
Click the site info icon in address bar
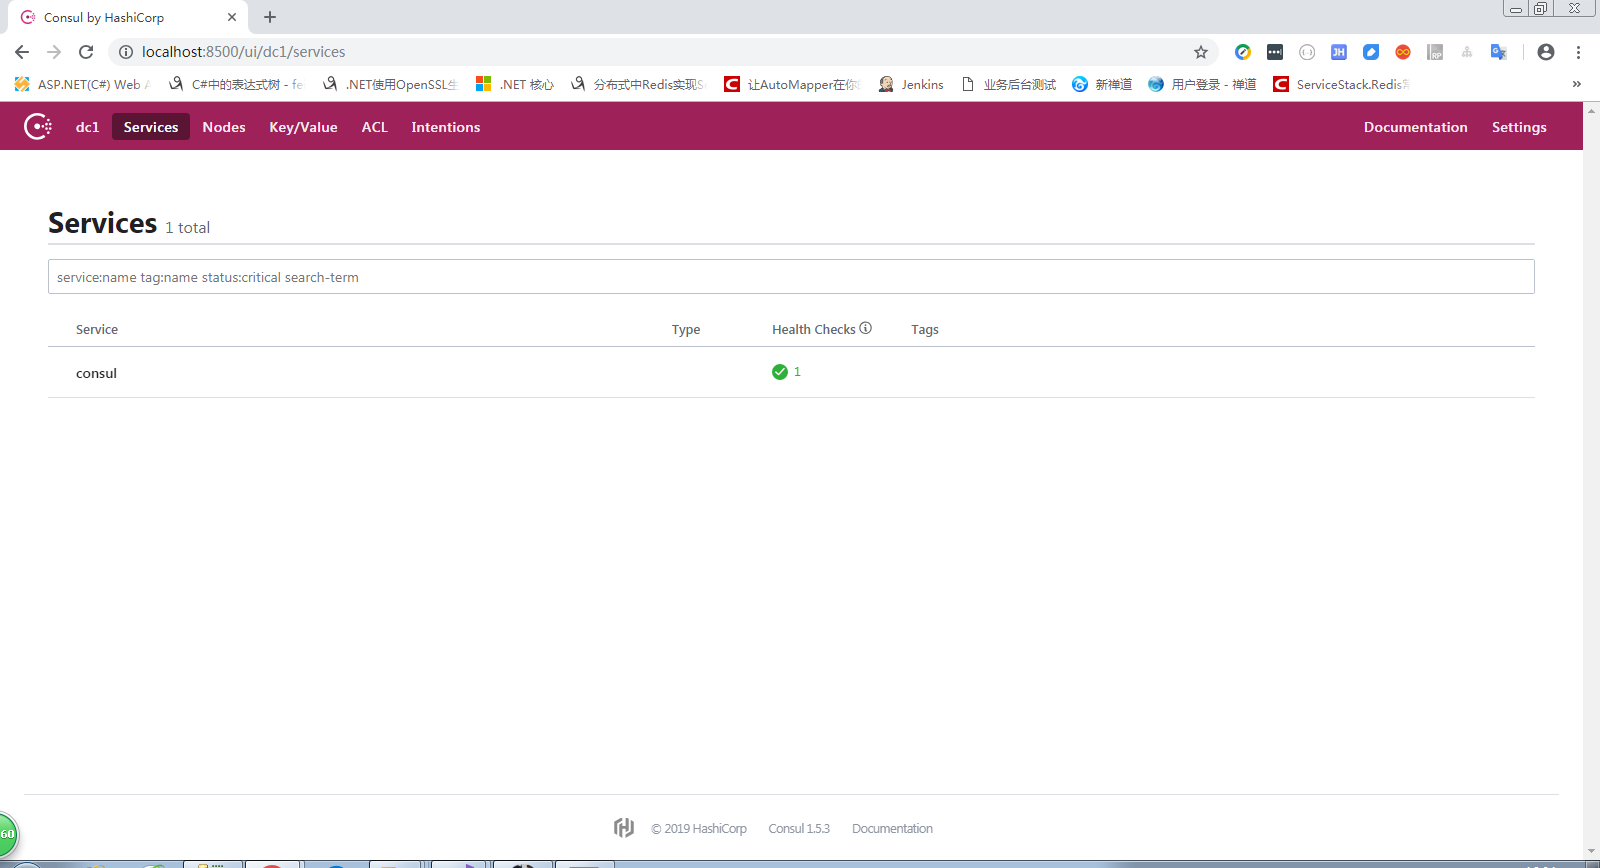(x=126, y=52)
